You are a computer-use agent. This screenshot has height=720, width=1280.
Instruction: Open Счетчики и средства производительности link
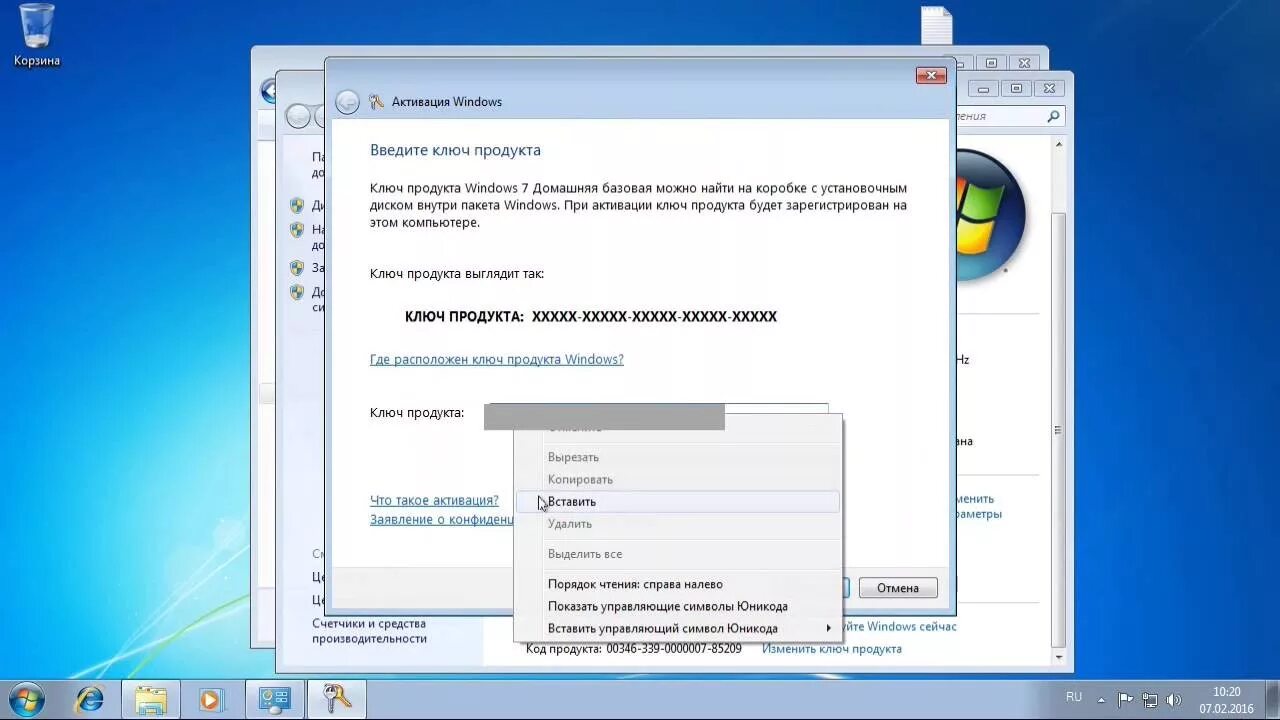[x=369, y=631]
